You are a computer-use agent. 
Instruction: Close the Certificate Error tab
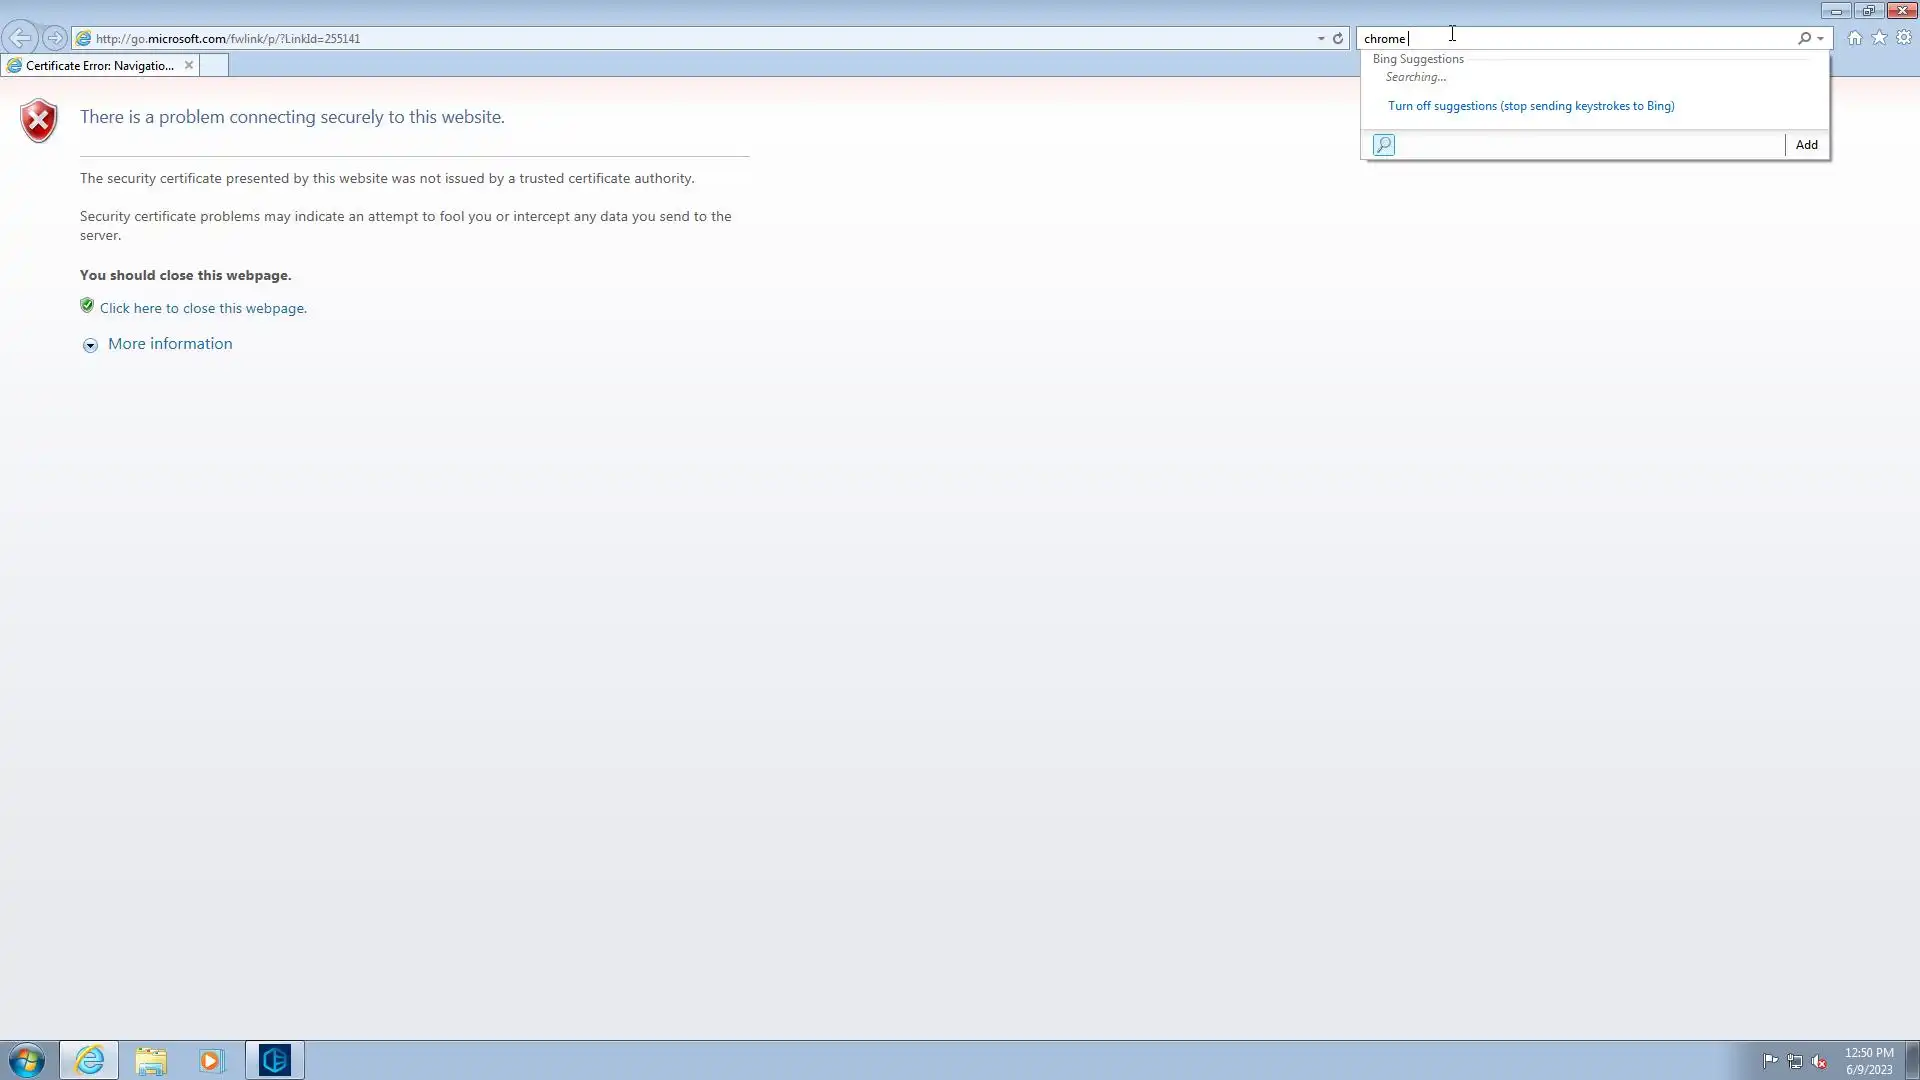pyautogui.click(x=188, y=66)
